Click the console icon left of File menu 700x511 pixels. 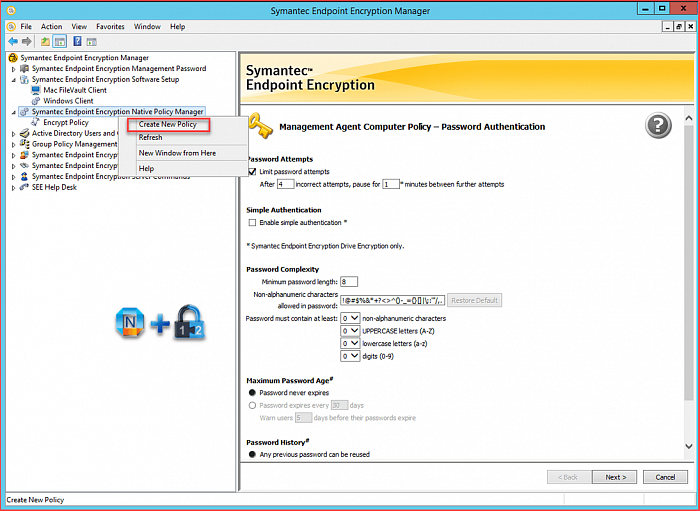[12, 27]
